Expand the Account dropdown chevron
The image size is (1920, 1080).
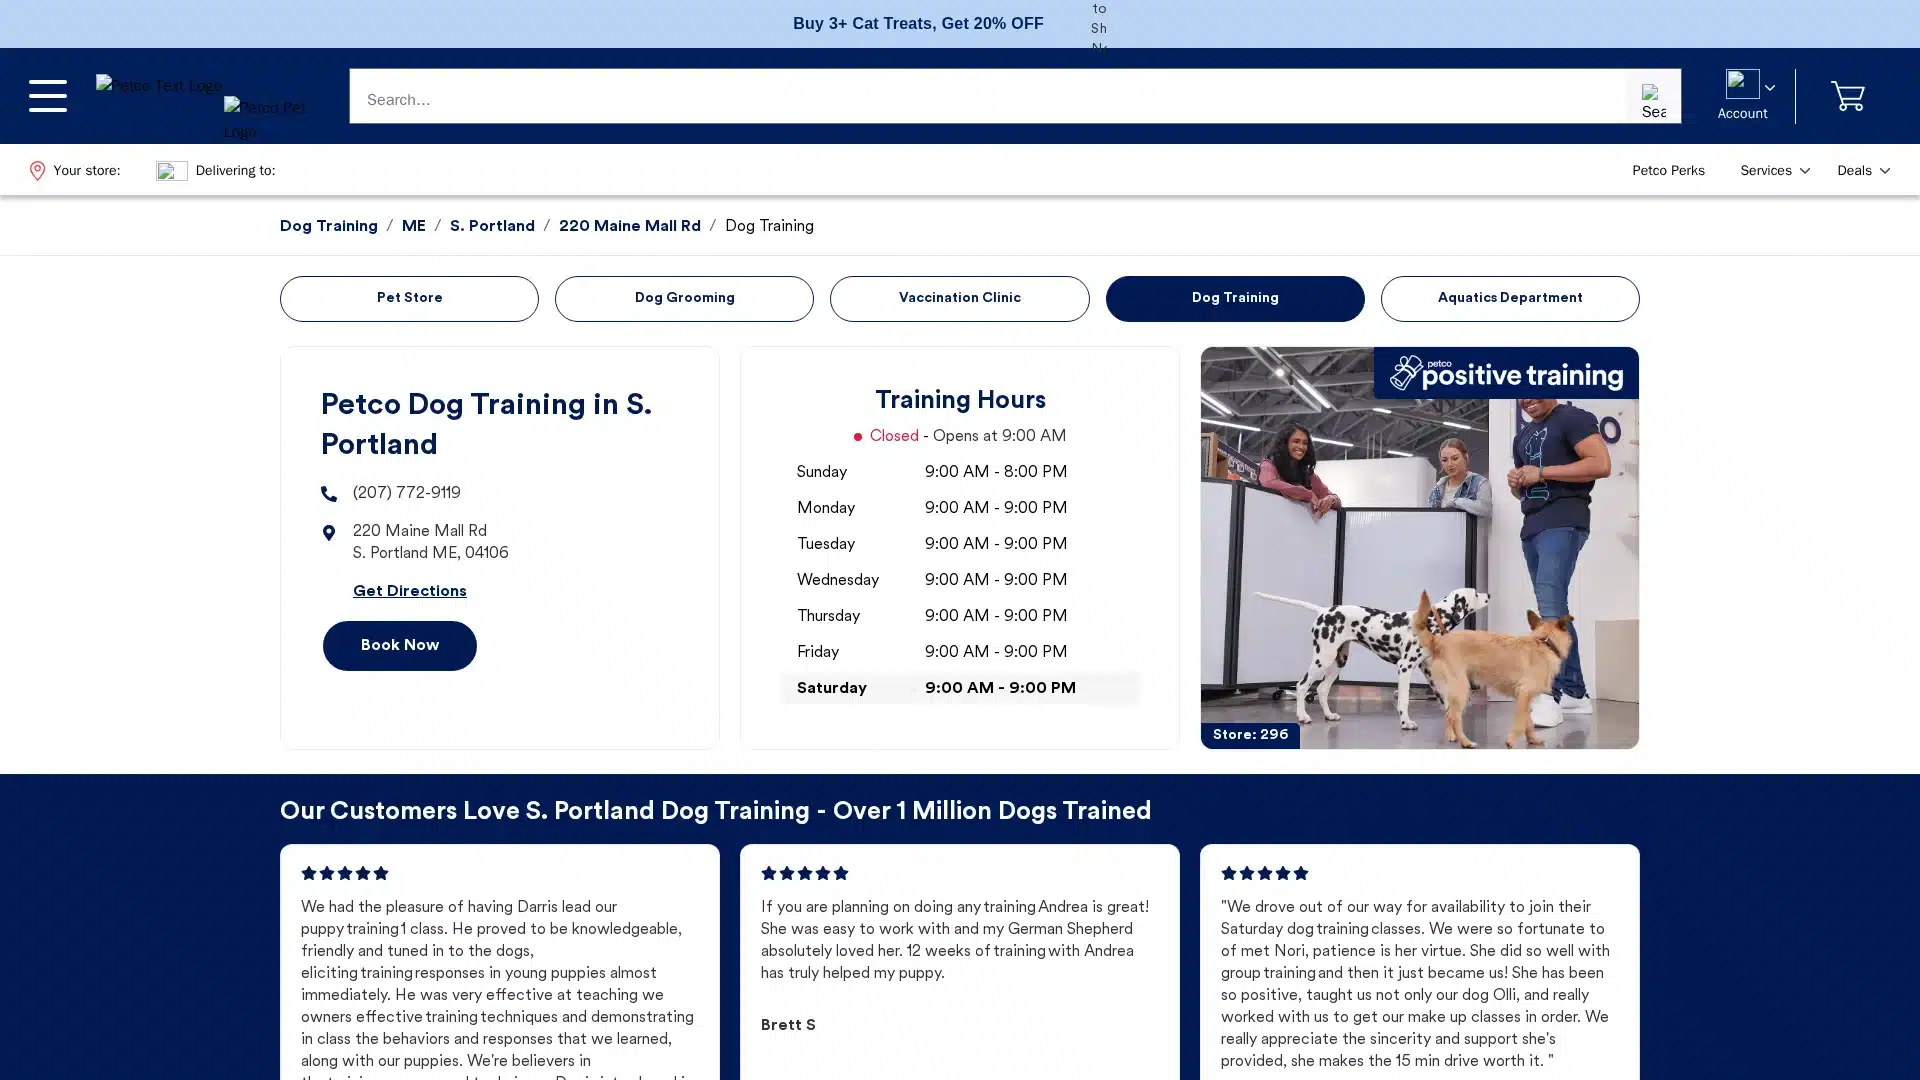click(x=1769, y=88)
